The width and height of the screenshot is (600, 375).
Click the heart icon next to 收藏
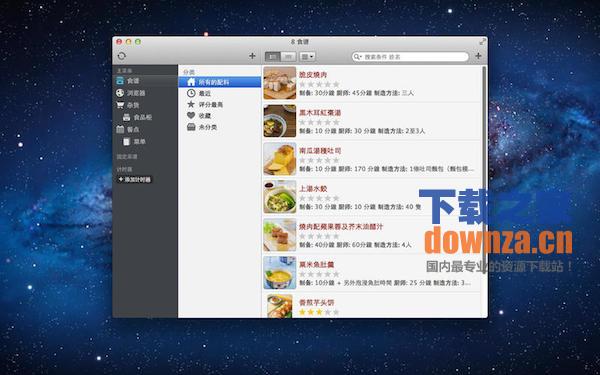191,115
